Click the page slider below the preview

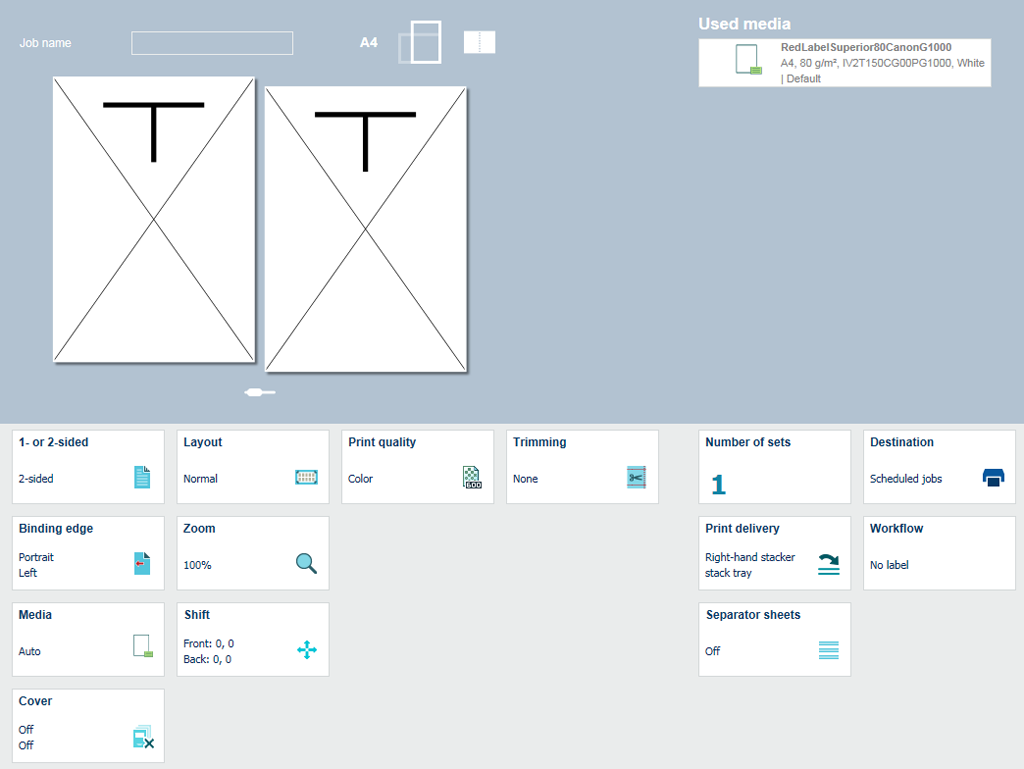(260, 392)
